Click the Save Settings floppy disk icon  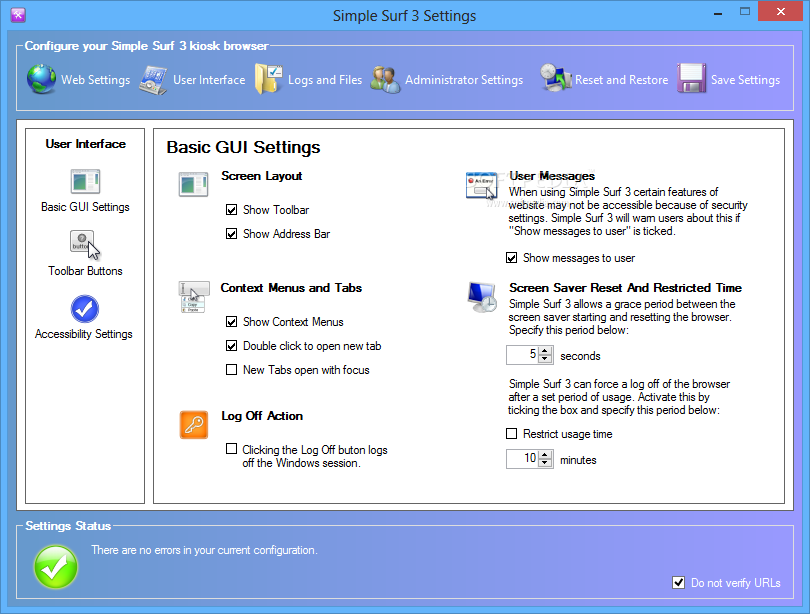[x=692, y=78]
